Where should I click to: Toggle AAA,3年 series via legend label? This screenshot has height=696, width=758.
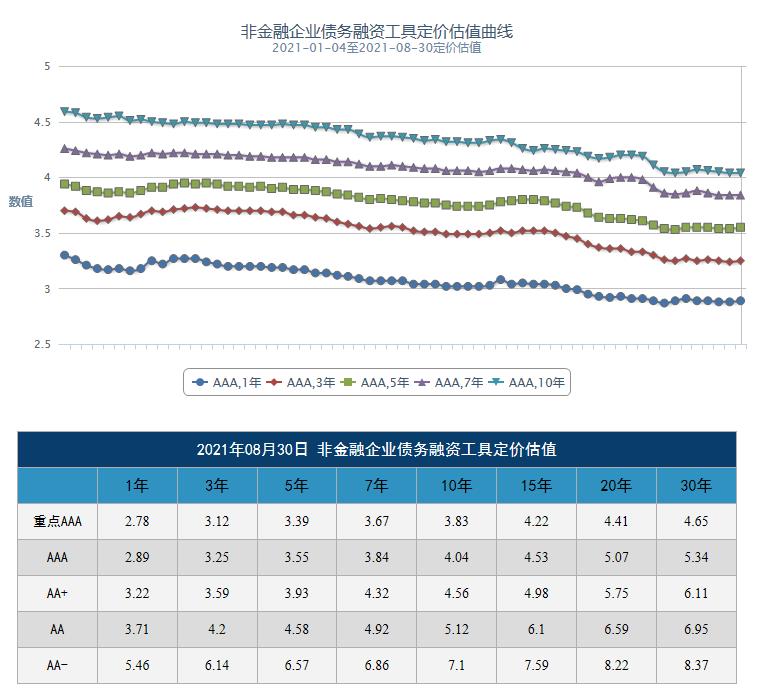[x=310, y=382]
